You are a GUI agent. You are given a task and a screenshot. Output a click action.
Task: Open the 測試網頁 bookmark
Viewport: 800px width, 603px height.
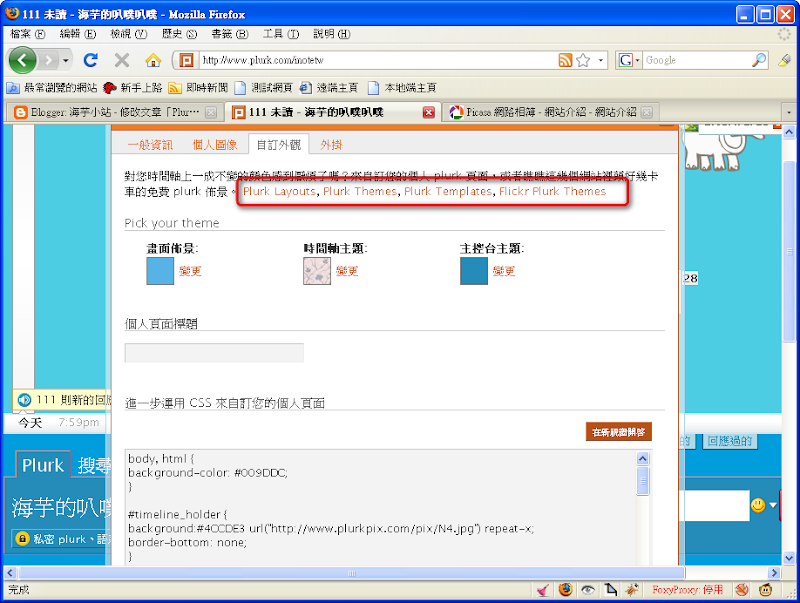click(x=263, y=88)
